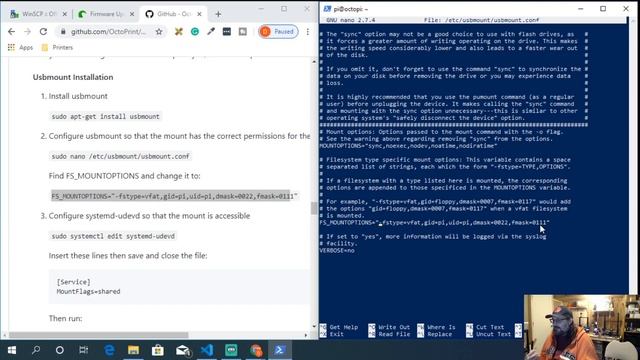640x360 pixels.
Task: Open the yellow X-shaped browser extension
Action: 178,31
